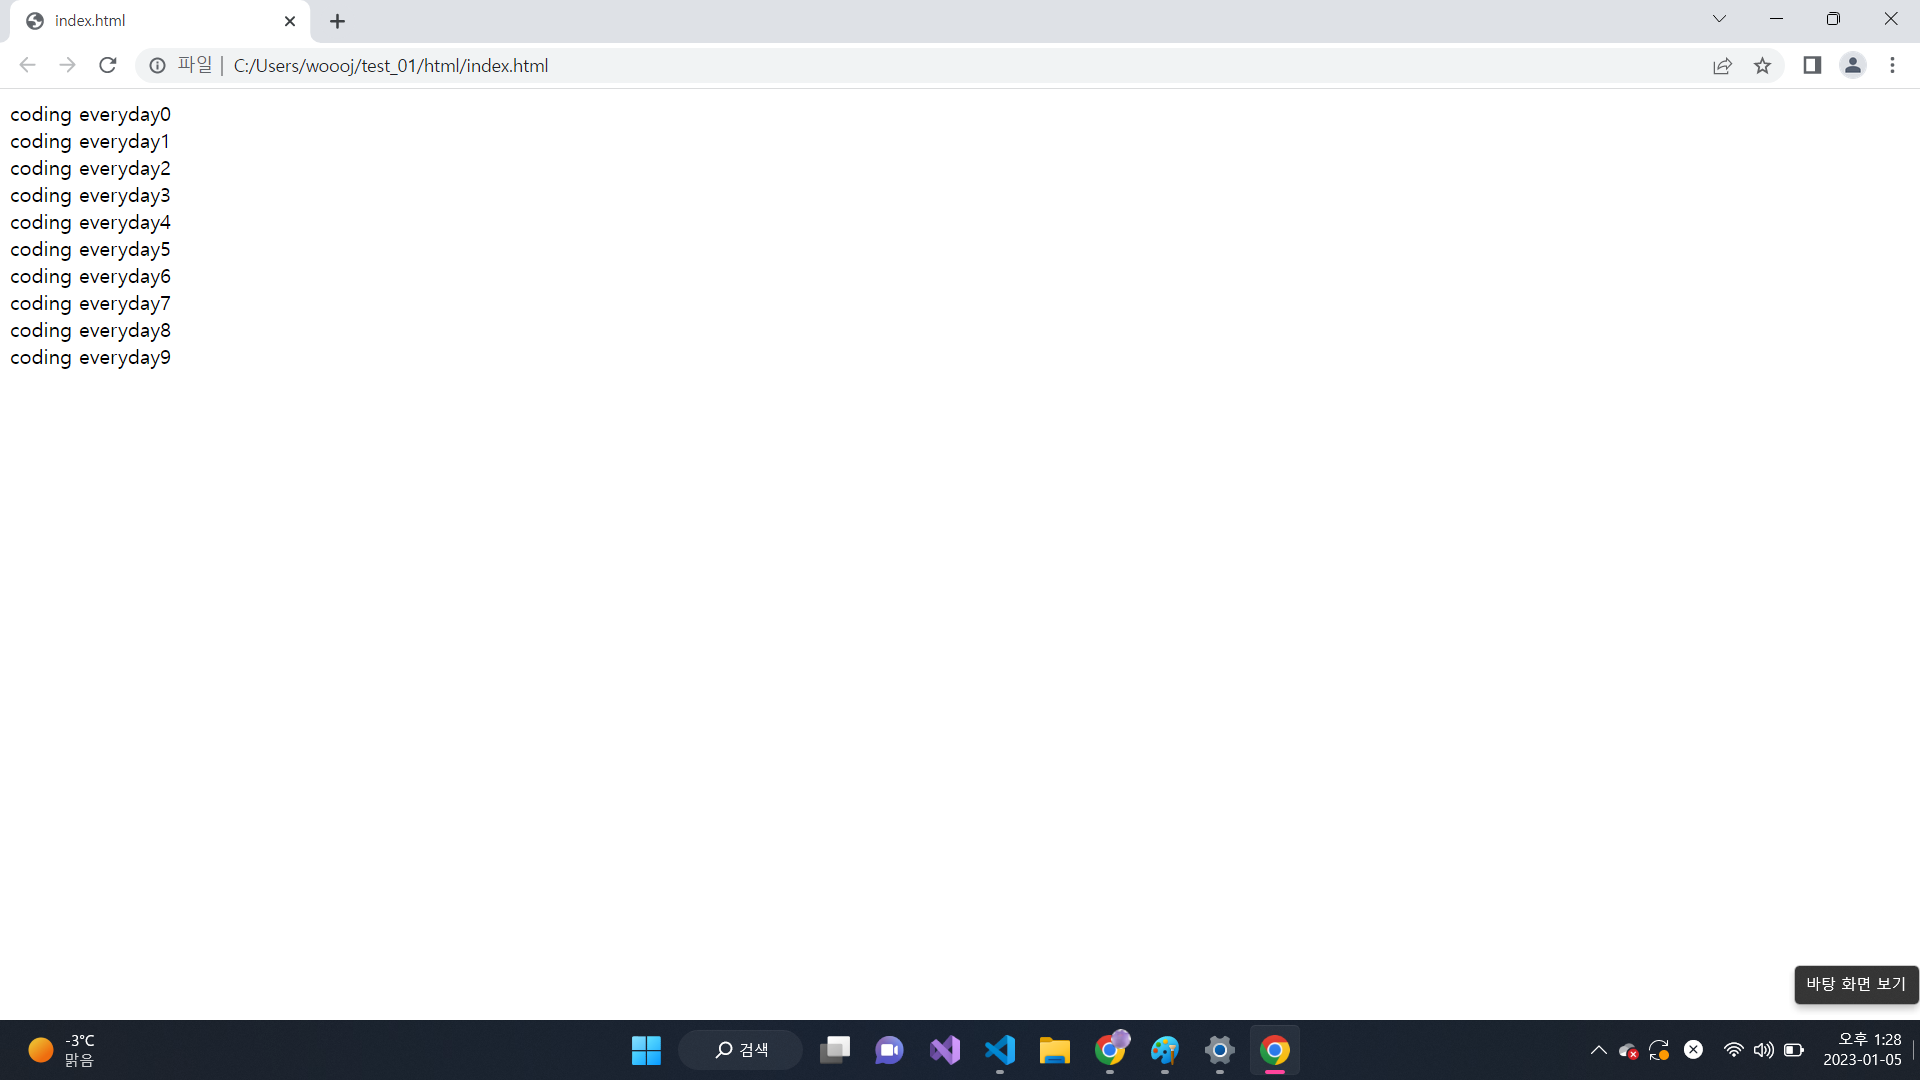The width and height of the screenshot is (1920, 1080).
Task: Click the share page icon
Action: [1722, 66]
